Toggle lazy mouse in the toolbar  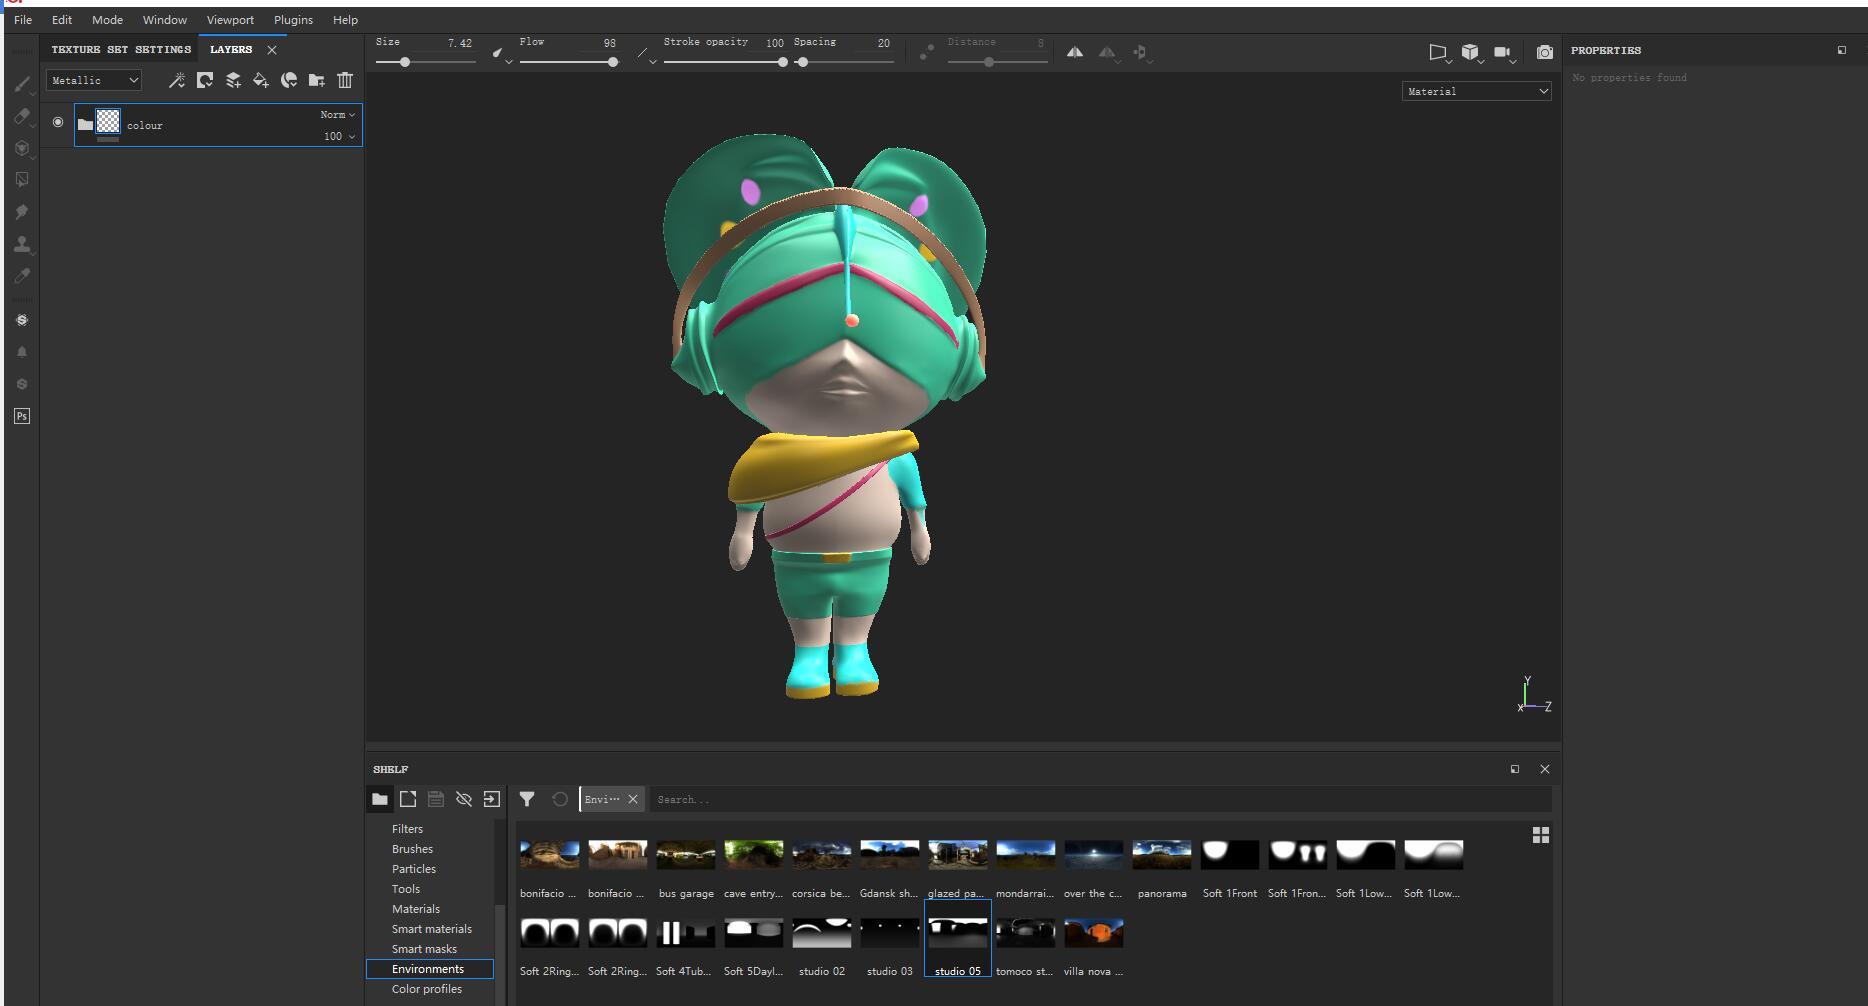click(927, 52)
